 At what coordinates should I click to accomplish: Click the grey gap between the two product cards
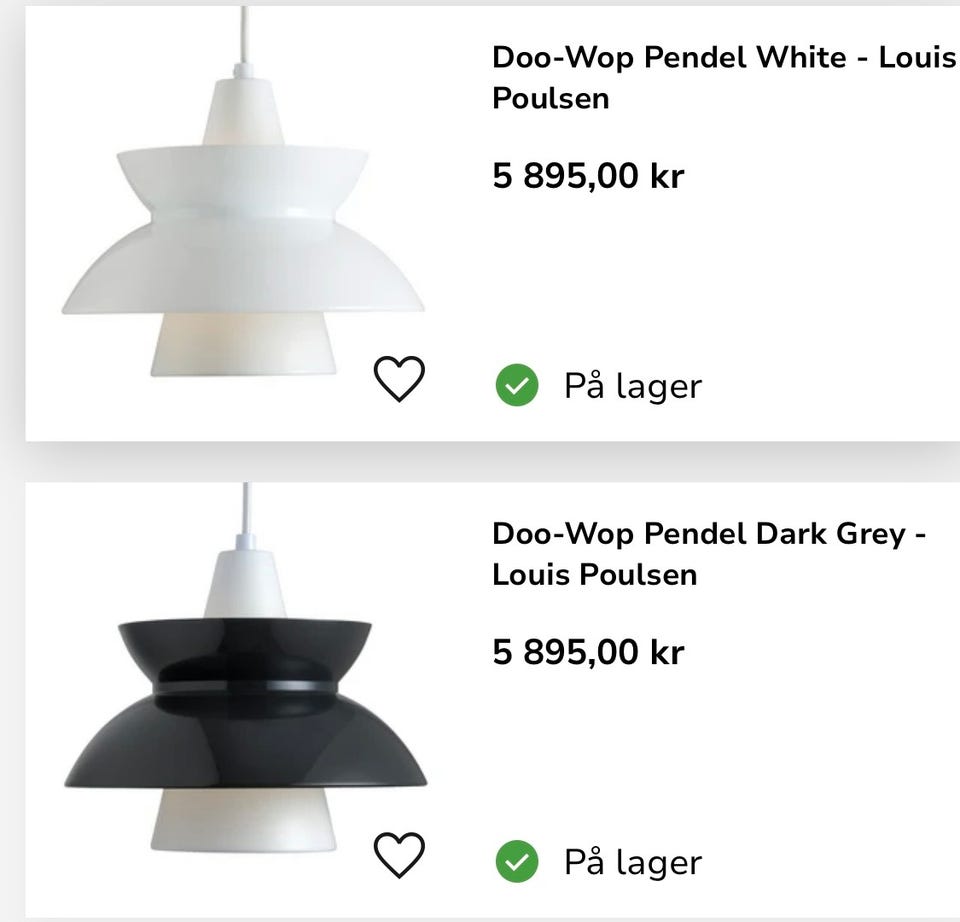point(492,462)
